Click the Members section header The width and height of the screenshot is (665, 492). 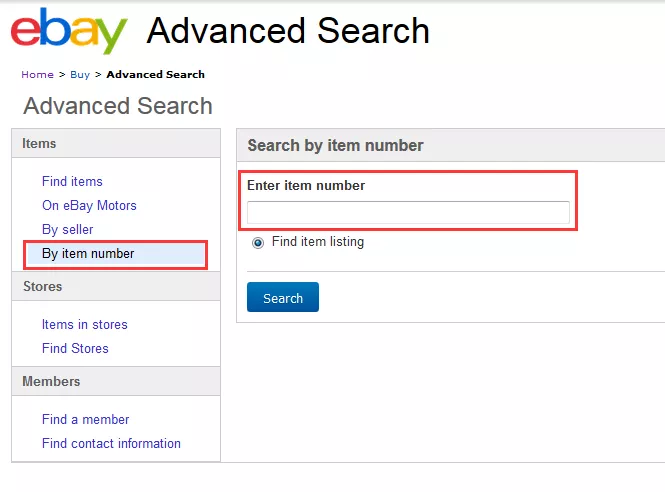click(x=51, y=382)
